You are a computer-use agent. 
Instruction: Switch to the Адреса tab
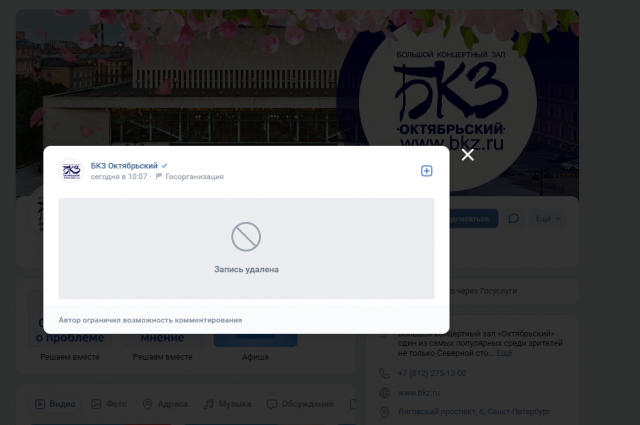165,404
